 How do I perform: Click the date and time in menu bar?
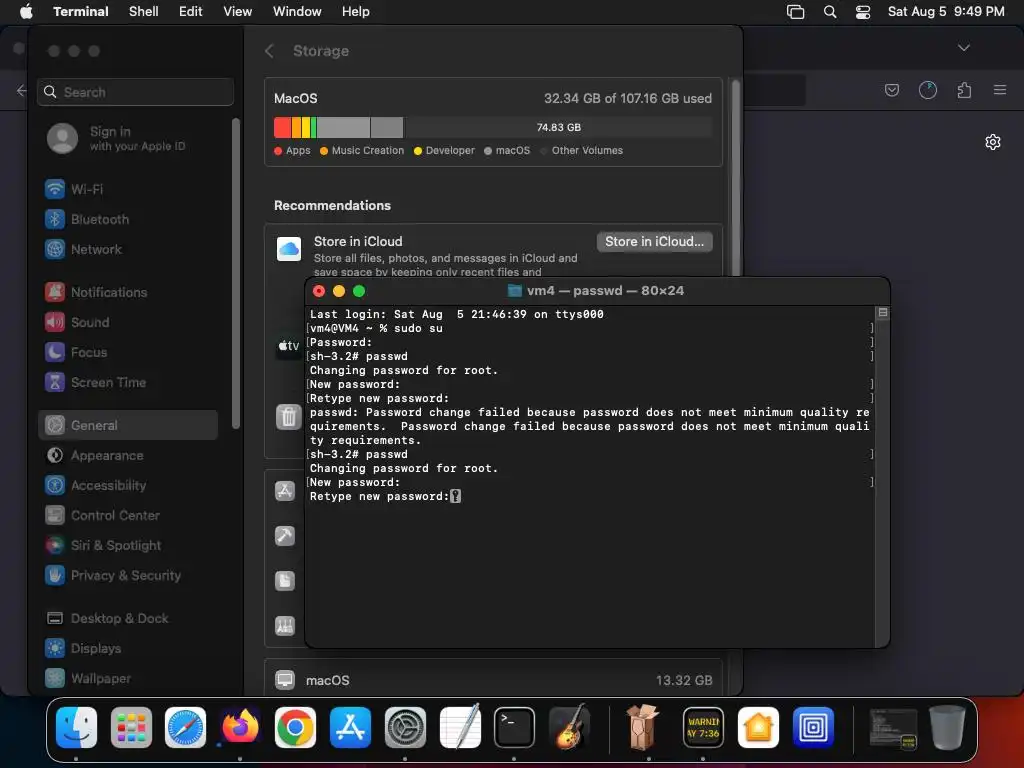tap(946, 11)
